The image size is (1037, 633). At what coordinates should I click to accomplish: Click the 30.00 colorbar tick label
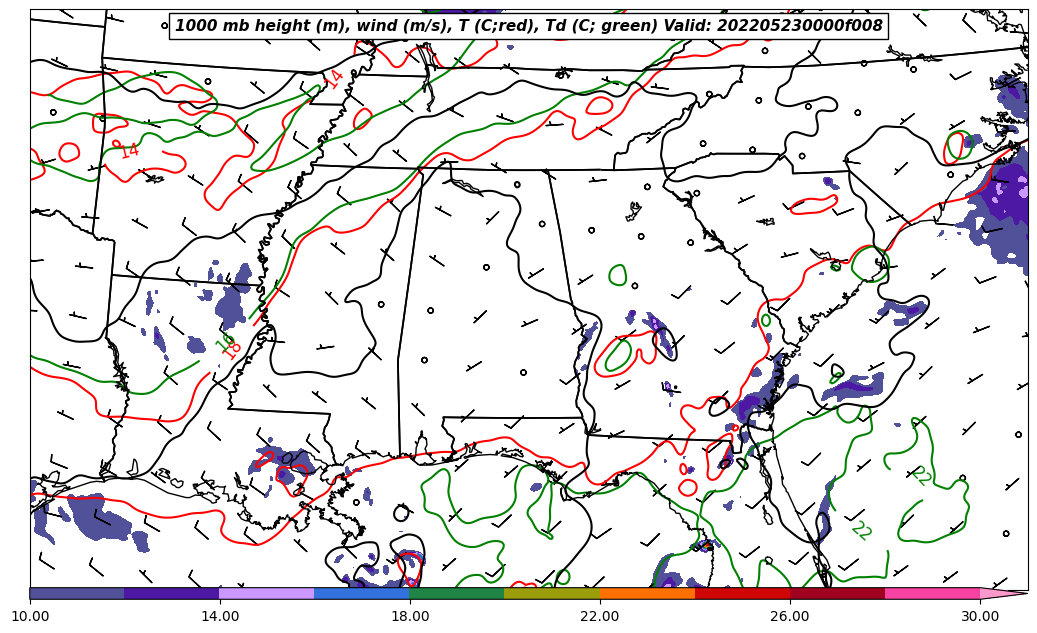click(x=980, y=616)
